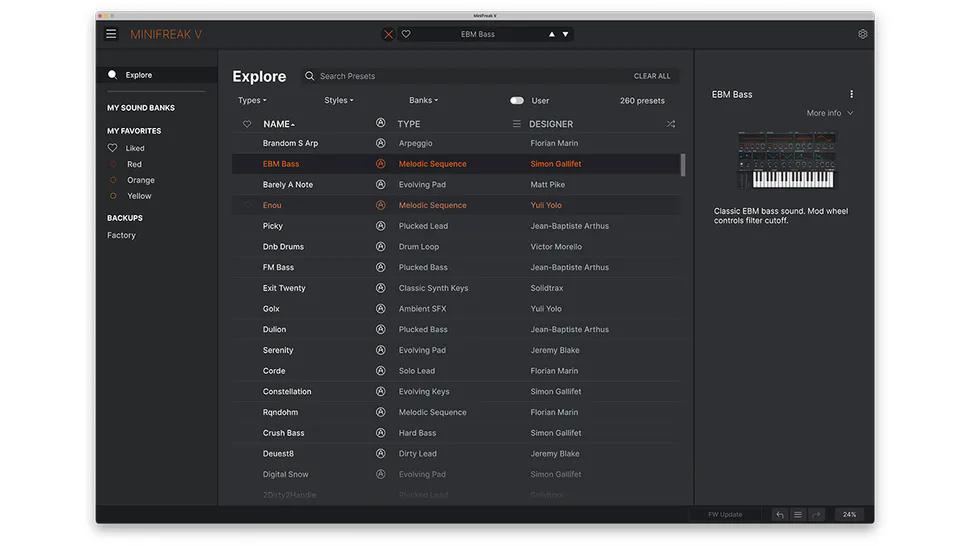Open the Styles filter dropdown

(339, 100)
